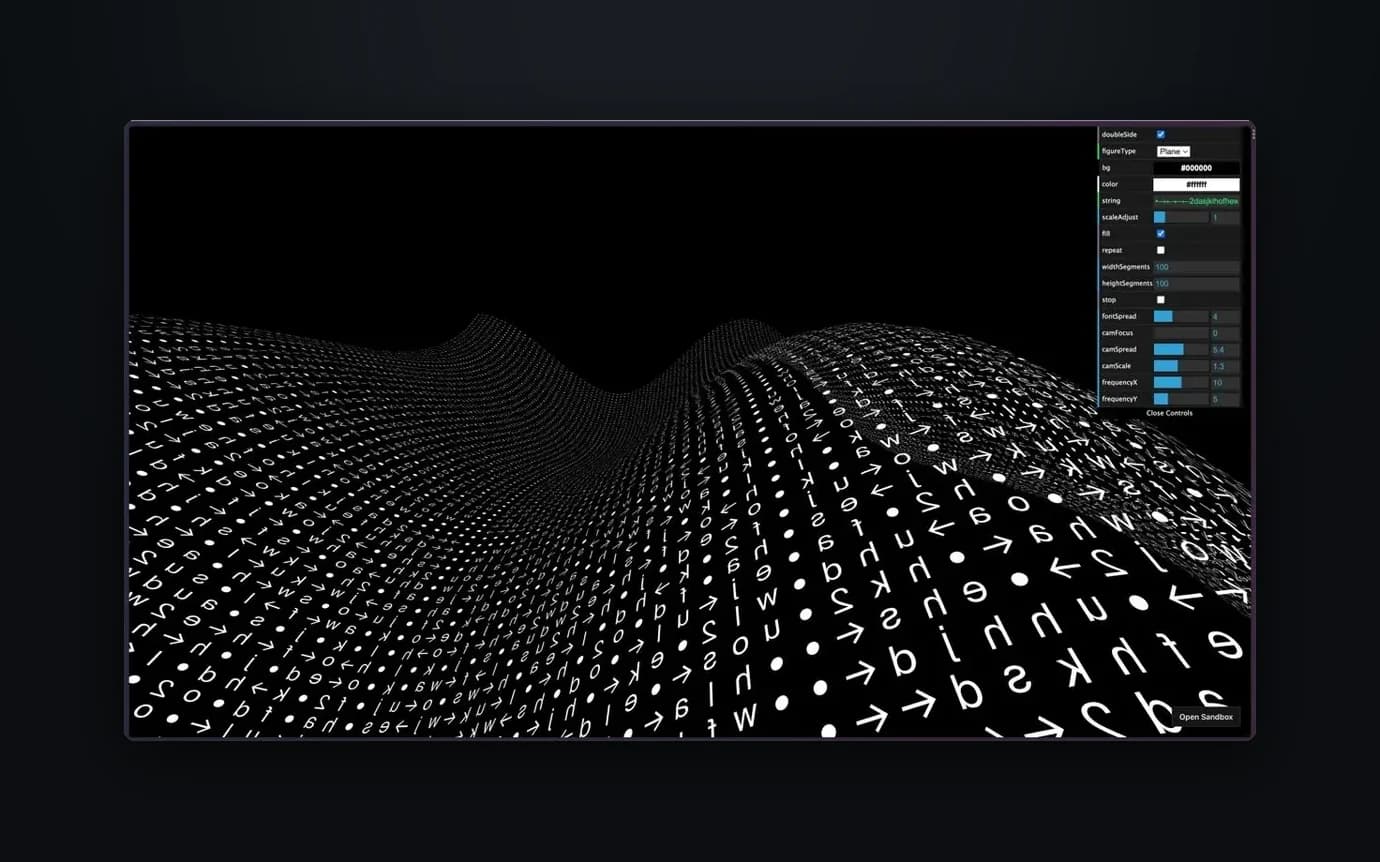Click the camFocus slider track
The height and width of the screenshot is (862, 1380).
click(1181, 333)
